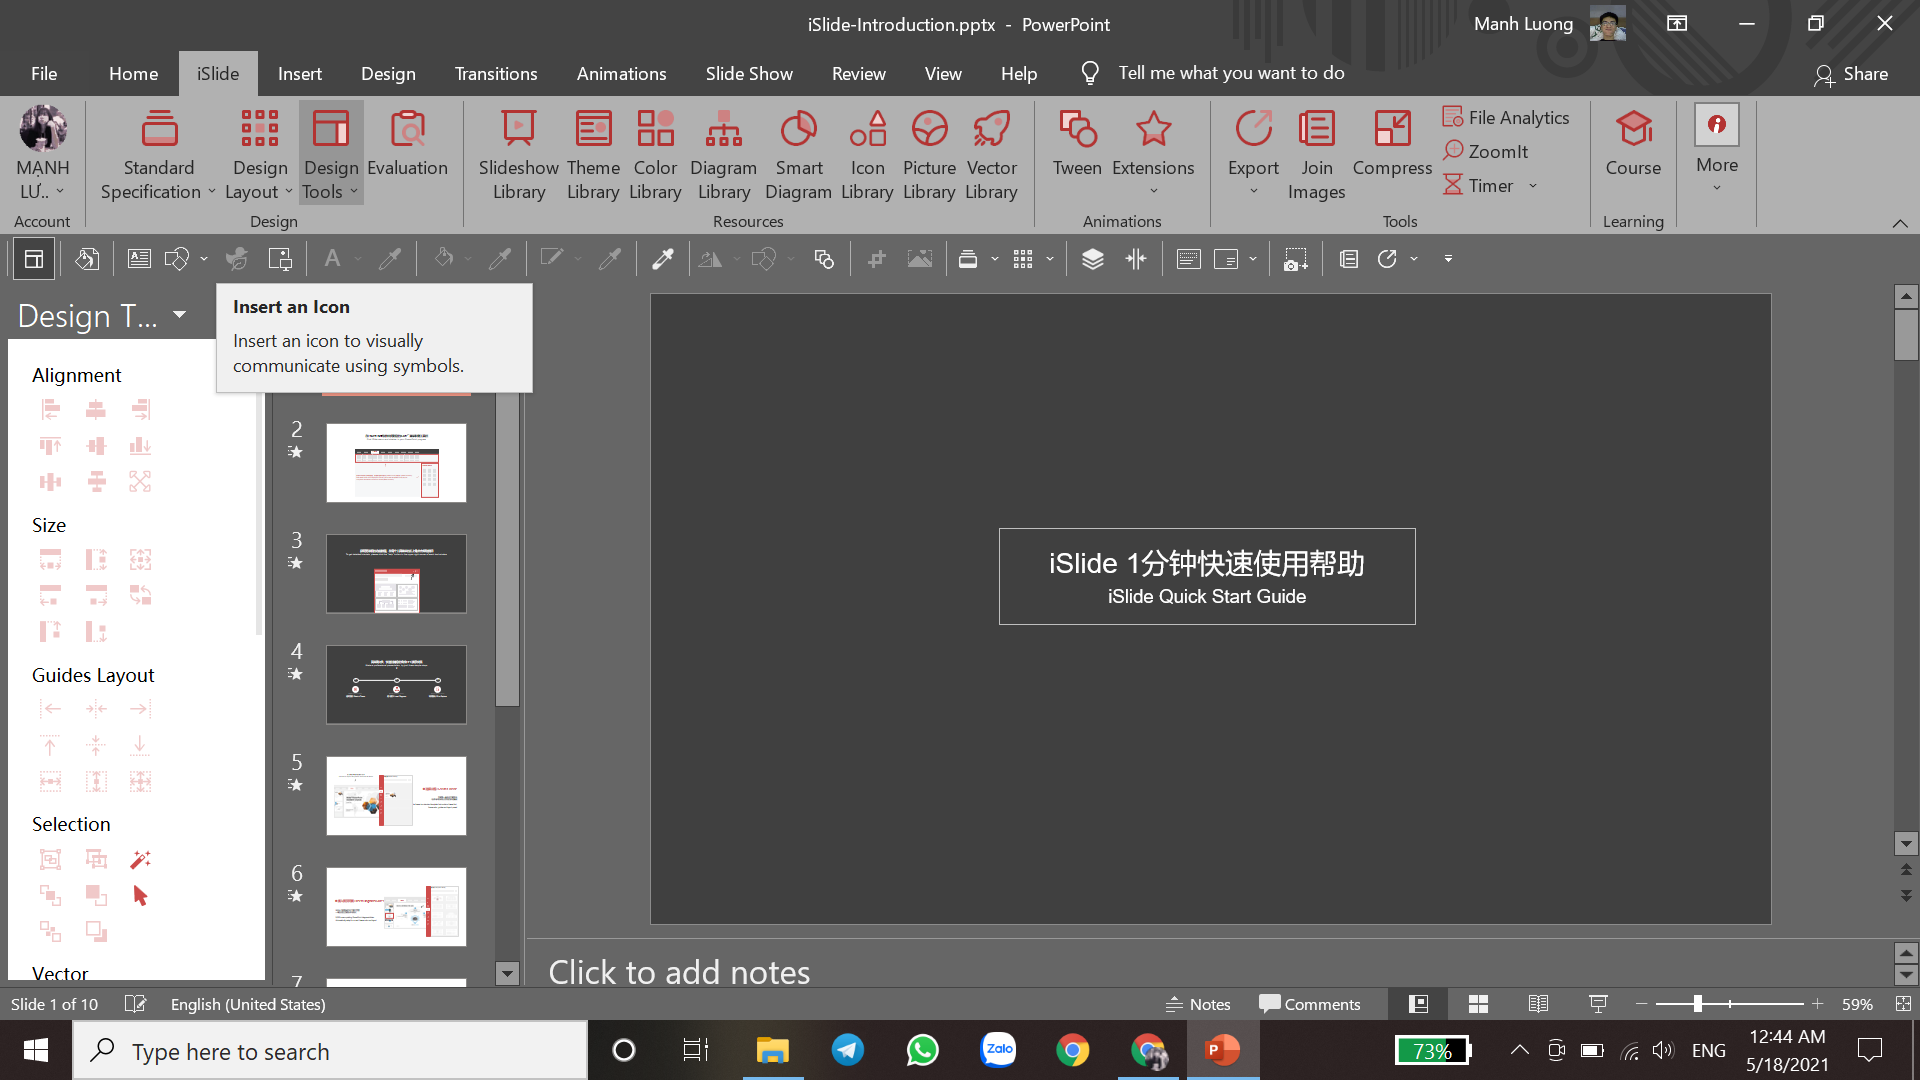Click the align right icon under Alignment

(140, 409)
